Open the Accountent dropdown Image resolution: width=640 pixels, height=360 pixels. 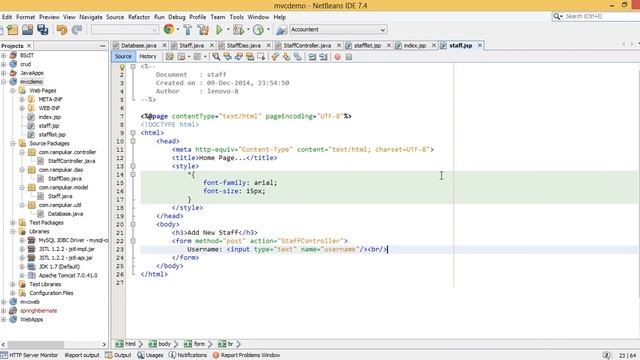338,30
